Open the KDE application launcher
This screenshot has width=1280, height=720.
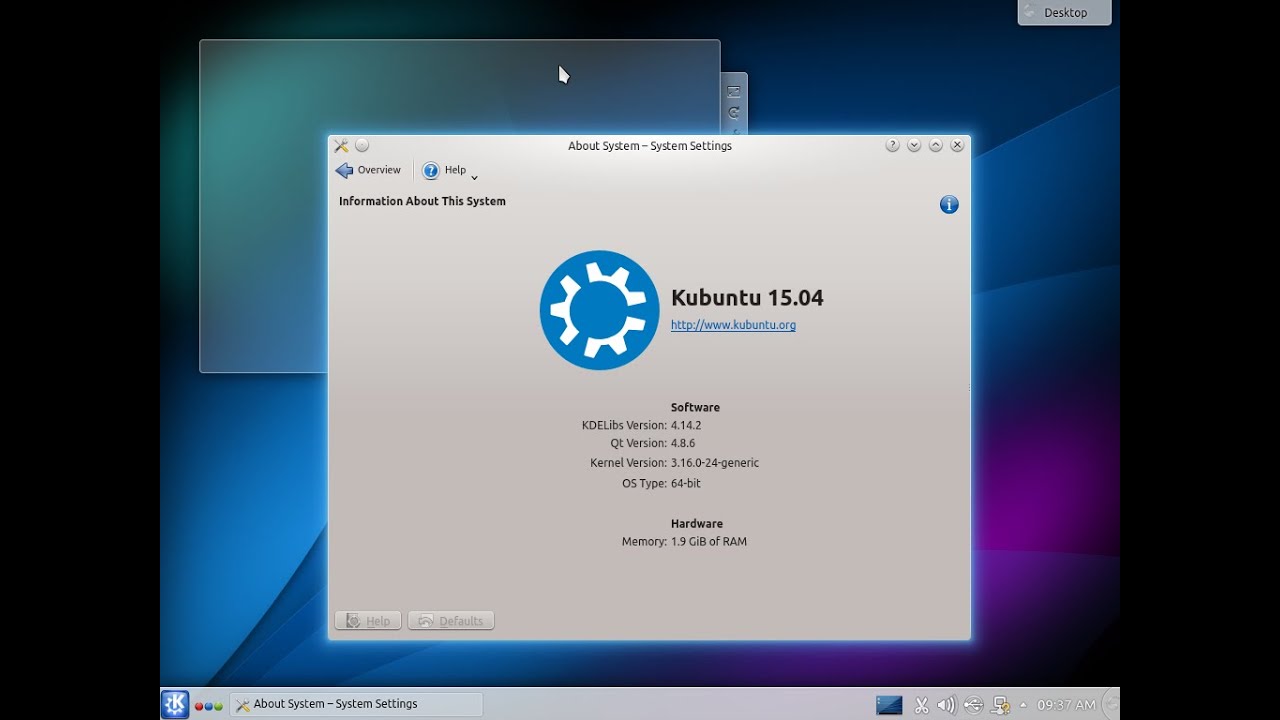pyautogui.click(x=175, y=704)
